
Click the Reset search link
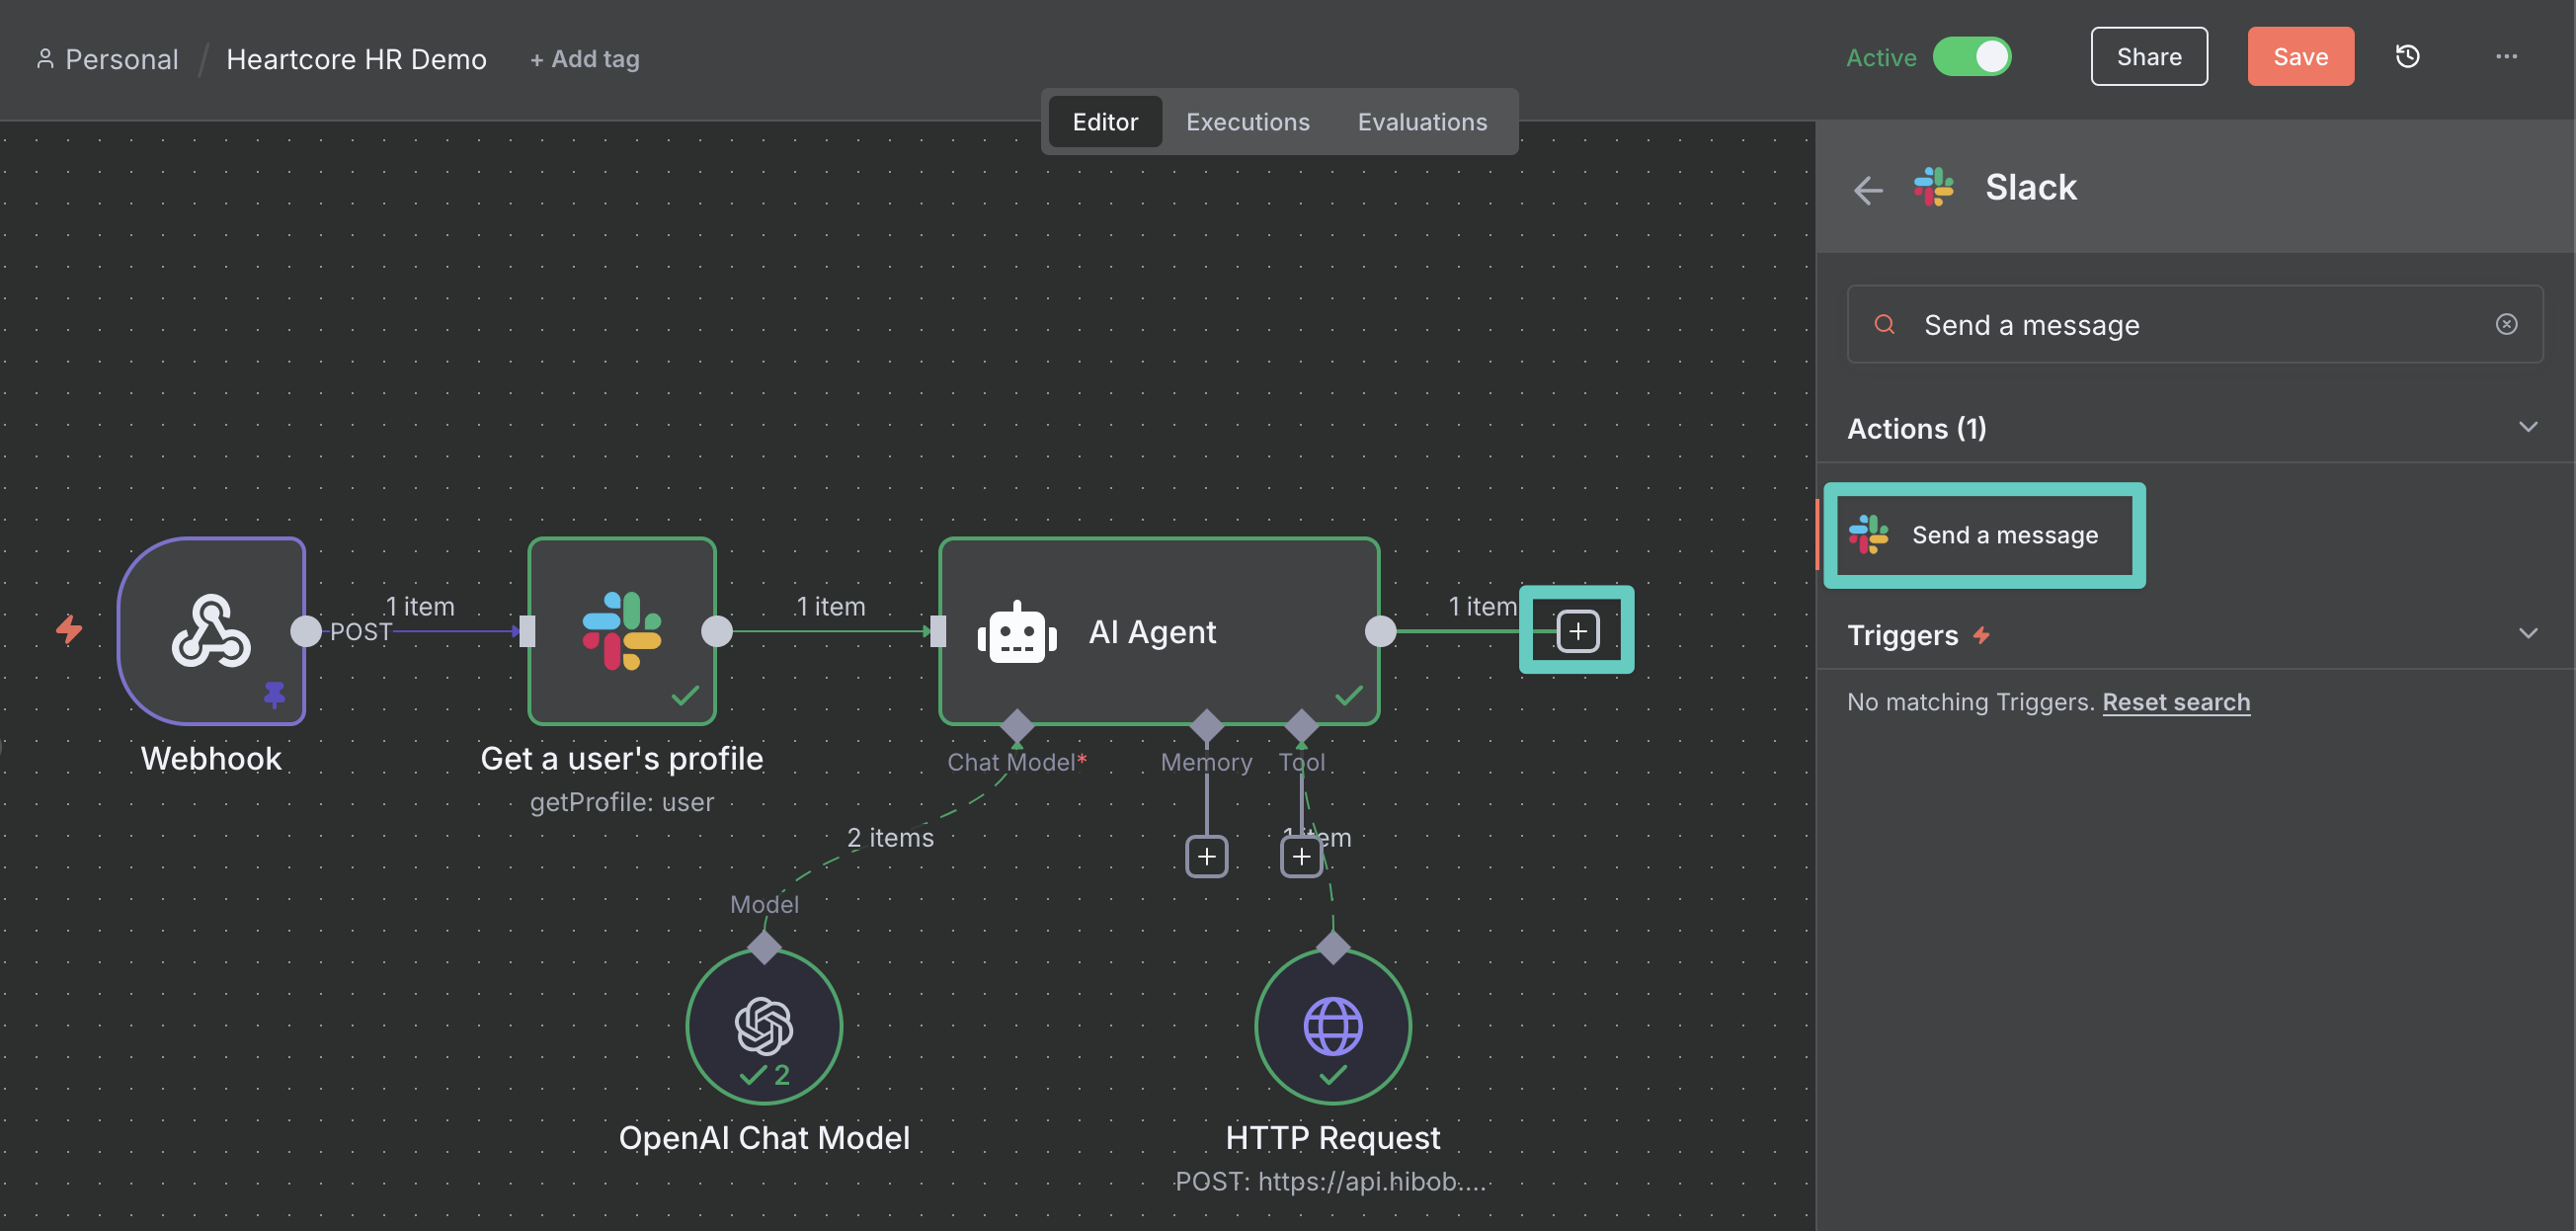[2175, 702]
